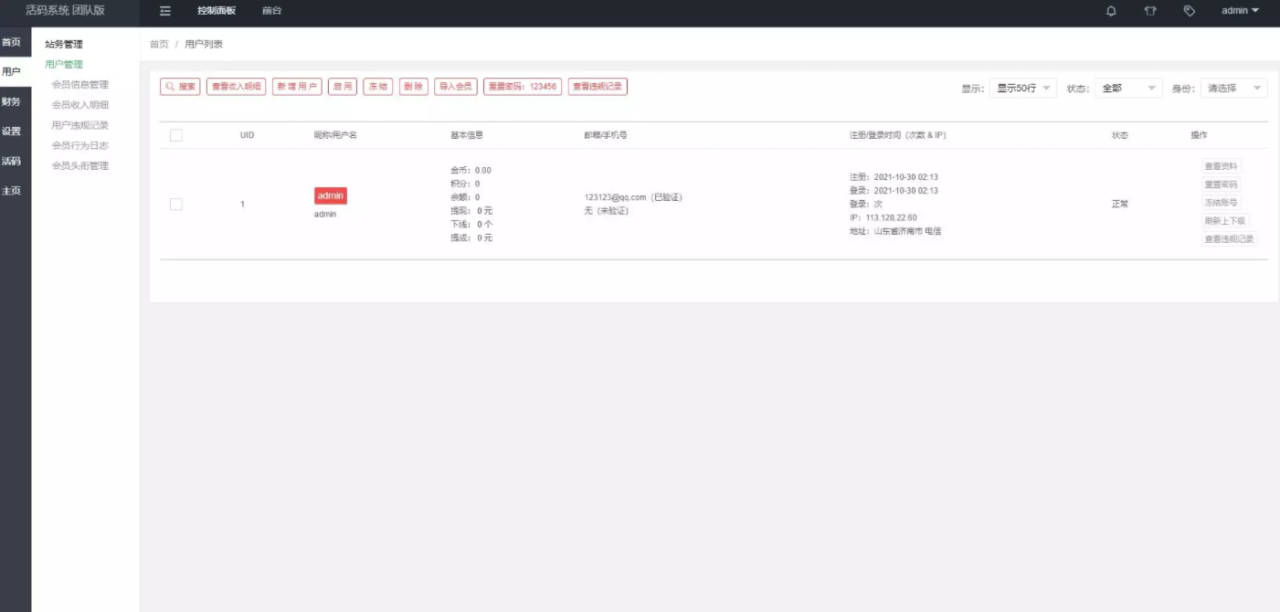
Task: Click 重置密码: 123456 button
Action: [x=523, y=87]
